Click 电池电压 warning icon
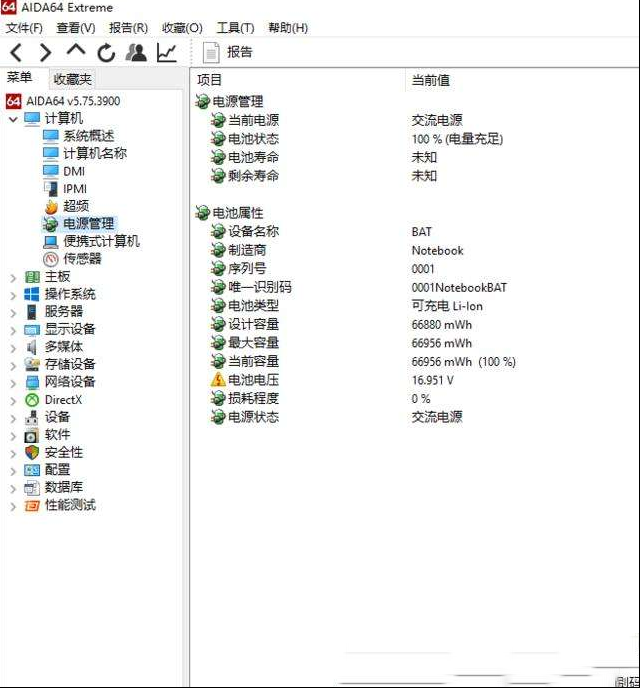This screenshot has width=640, height=688. 218,380
